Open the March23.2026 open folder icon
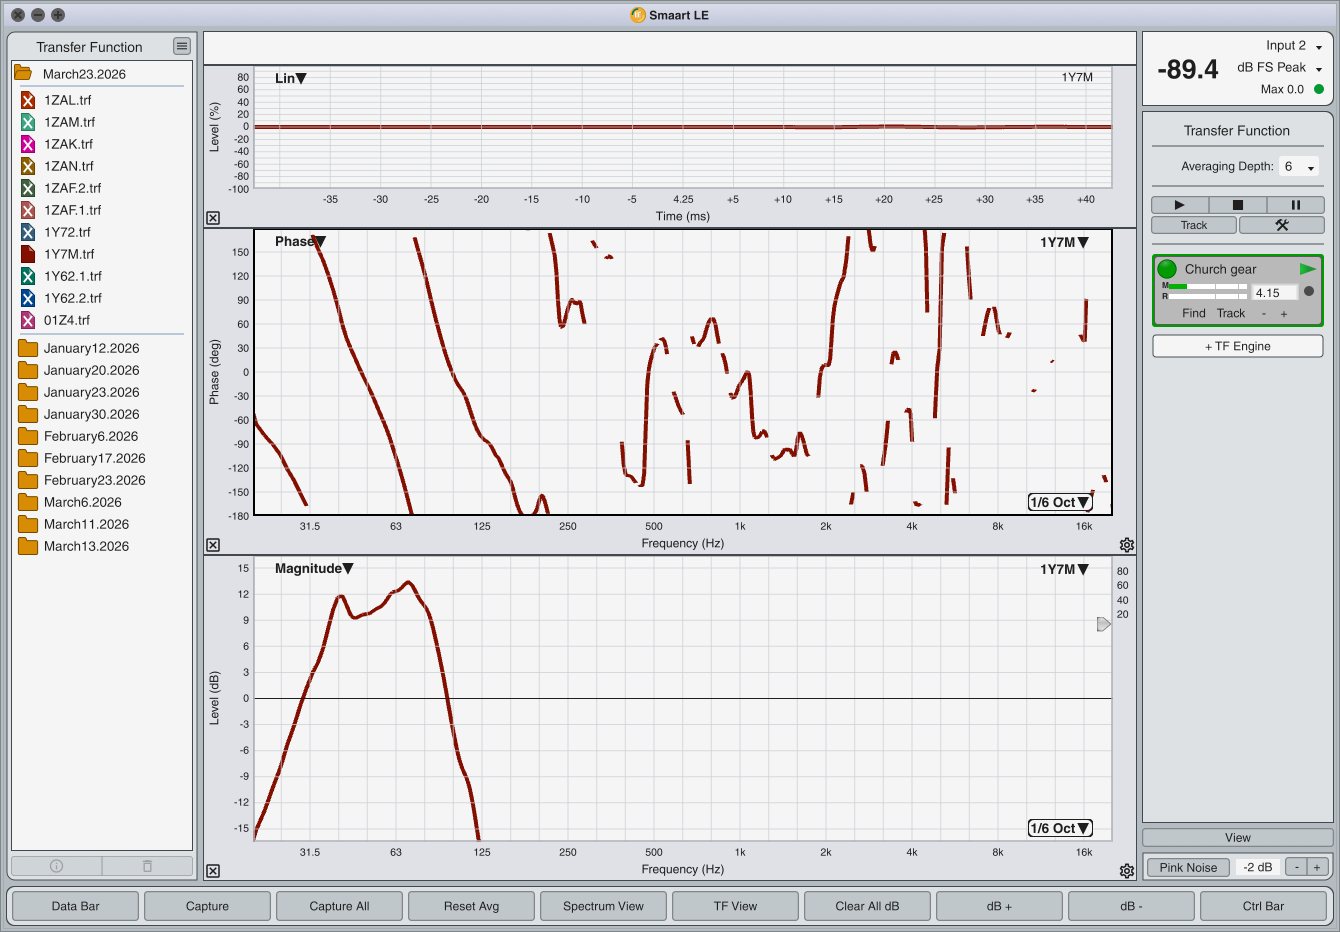The image size is (1340, 932). tap(23, 73)
